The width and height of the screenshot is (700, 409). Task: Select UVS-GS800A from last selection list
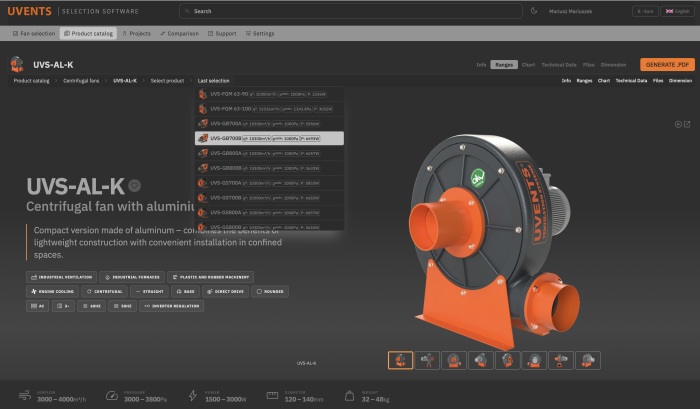[269, 213]
